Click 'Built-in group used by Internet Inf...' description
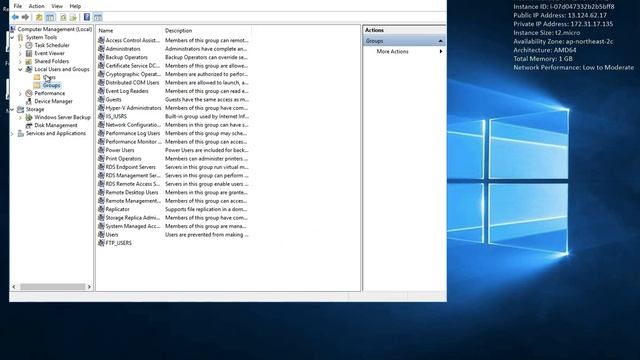Image resolution: width=640 pixels, height=360 pixels. (x=207, y=116)
